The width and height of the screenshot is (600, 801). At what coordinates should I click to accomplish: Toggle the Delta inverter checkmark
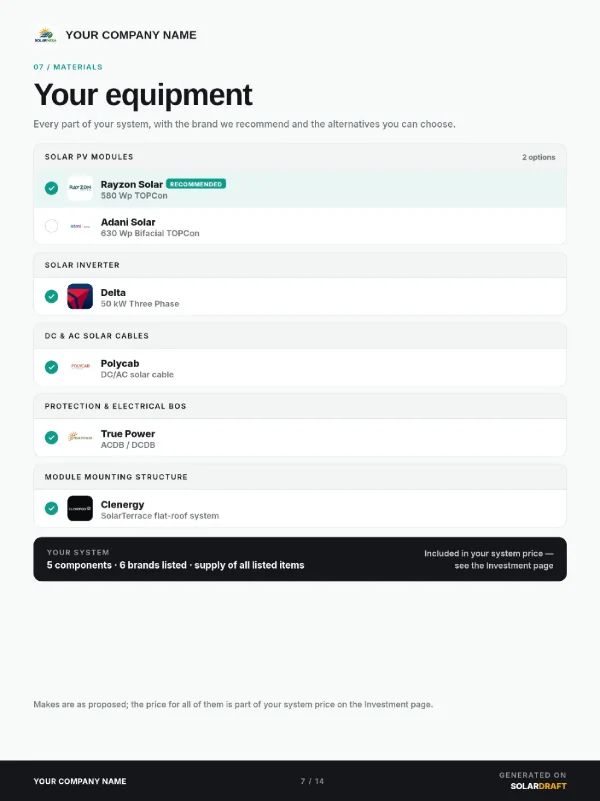pyautogui.click(x=52, y=296)
